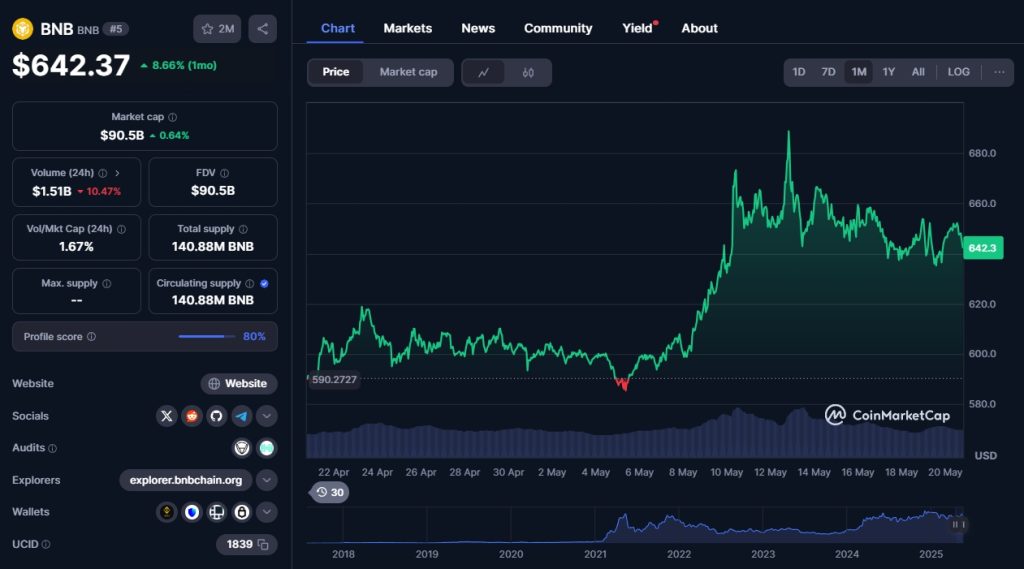Open the Ledger wallet icon
This screenshot has height=569, width=1024.
point(216,512)
